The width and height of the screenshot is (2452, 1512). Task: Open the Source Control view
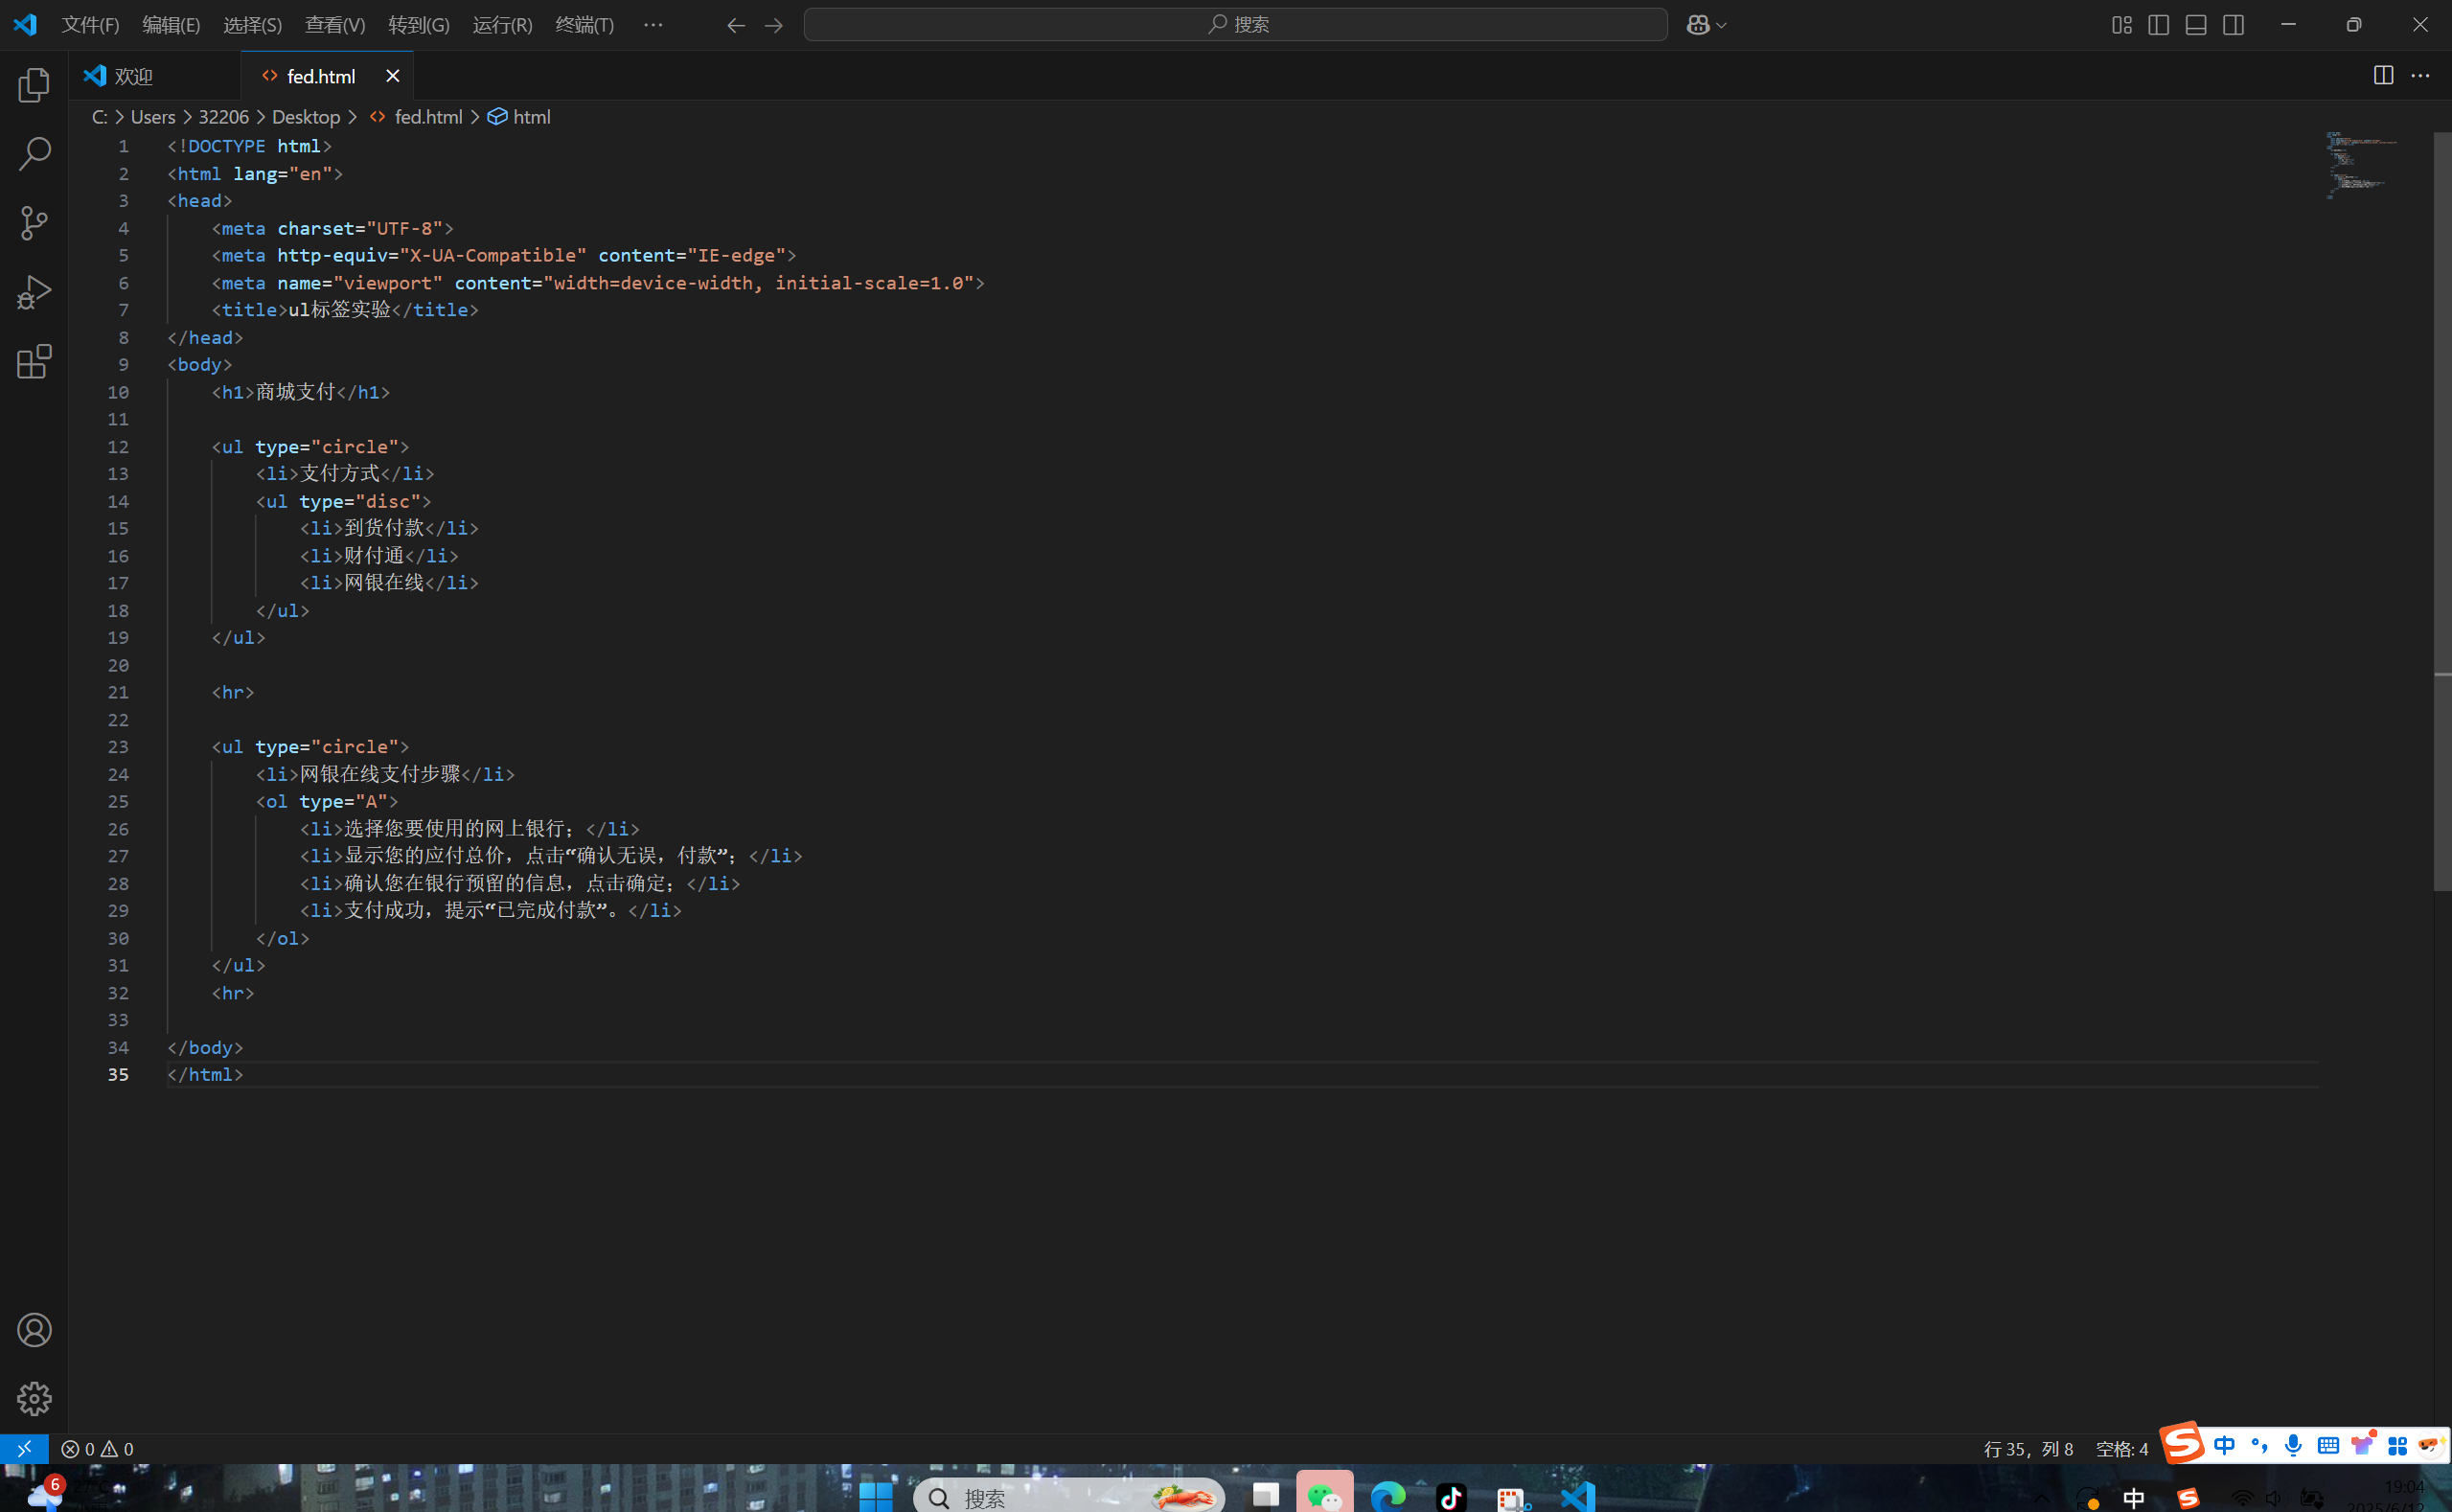(34, 223)
